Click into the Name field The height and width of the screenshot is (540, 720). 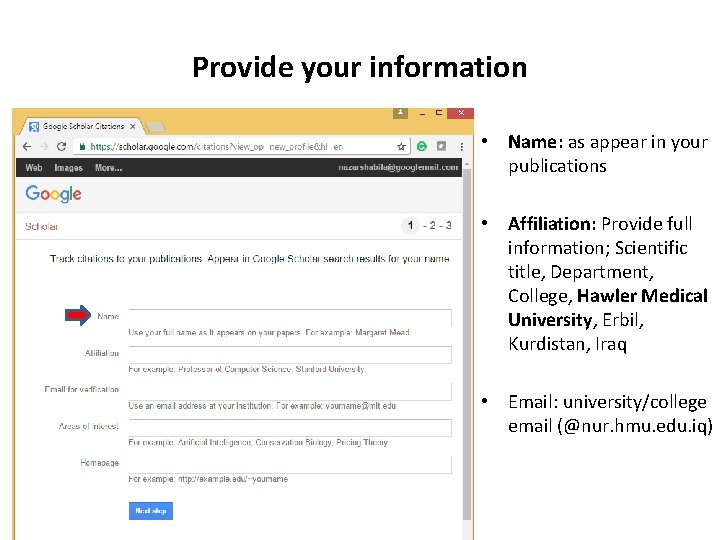pos(290,318)
